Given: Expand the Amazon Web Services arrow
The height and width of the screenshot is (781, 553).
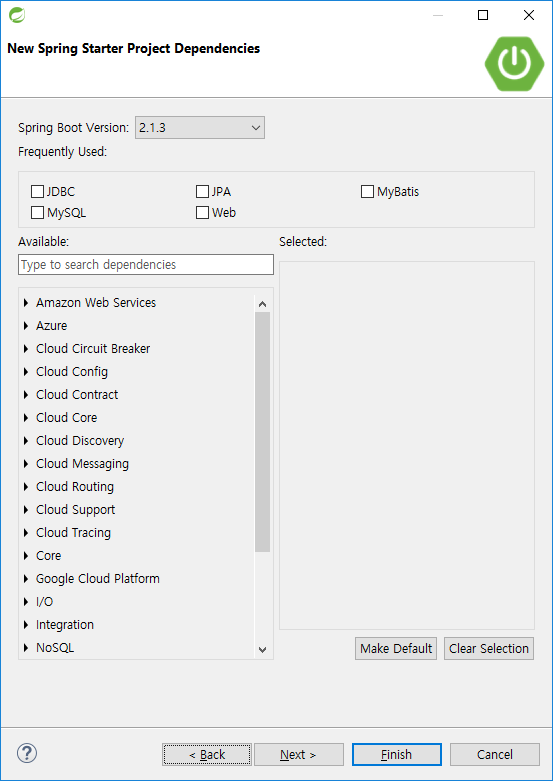Looking at the screenshot, I should [26, 302].
